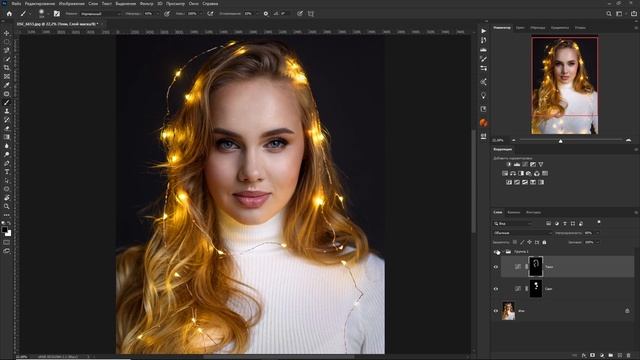Add a Brightness/Contrast adjustment
This screenshot has height=360, width=640.
(x=509, y=164)
